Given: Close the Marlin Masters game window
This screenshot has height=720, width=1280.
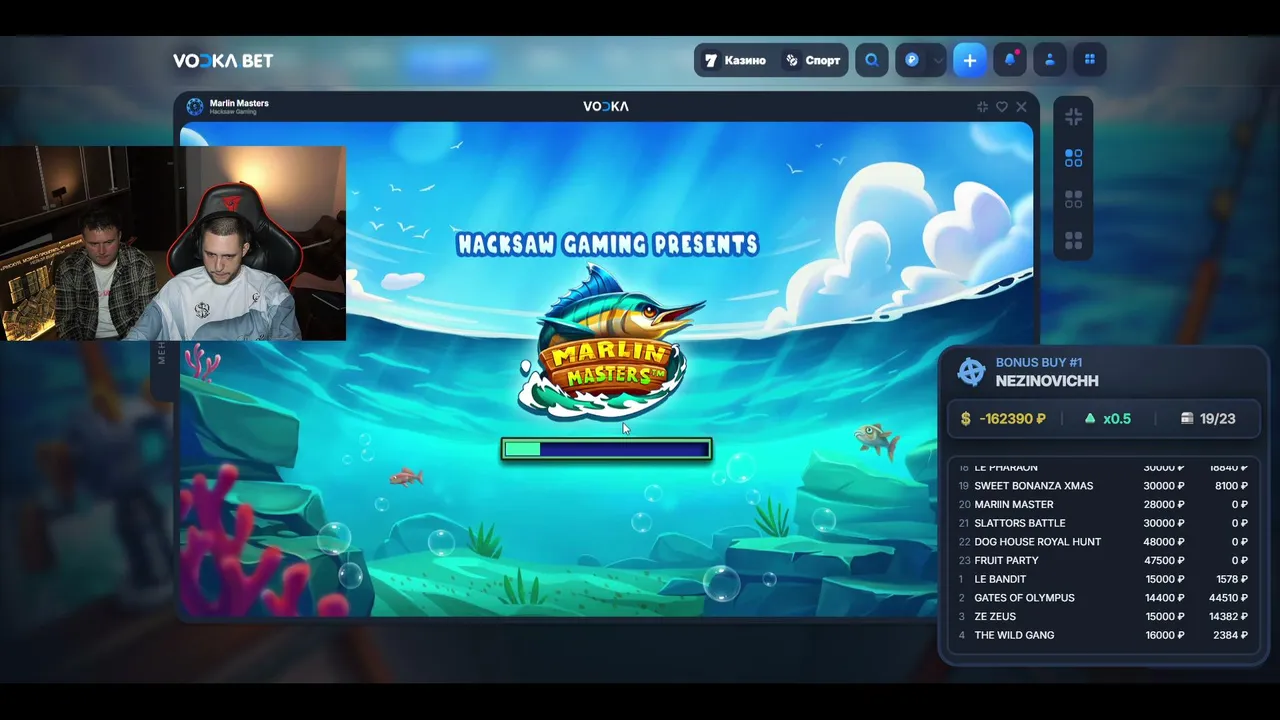Looking at the screenshot, I should coord(1021,106).
